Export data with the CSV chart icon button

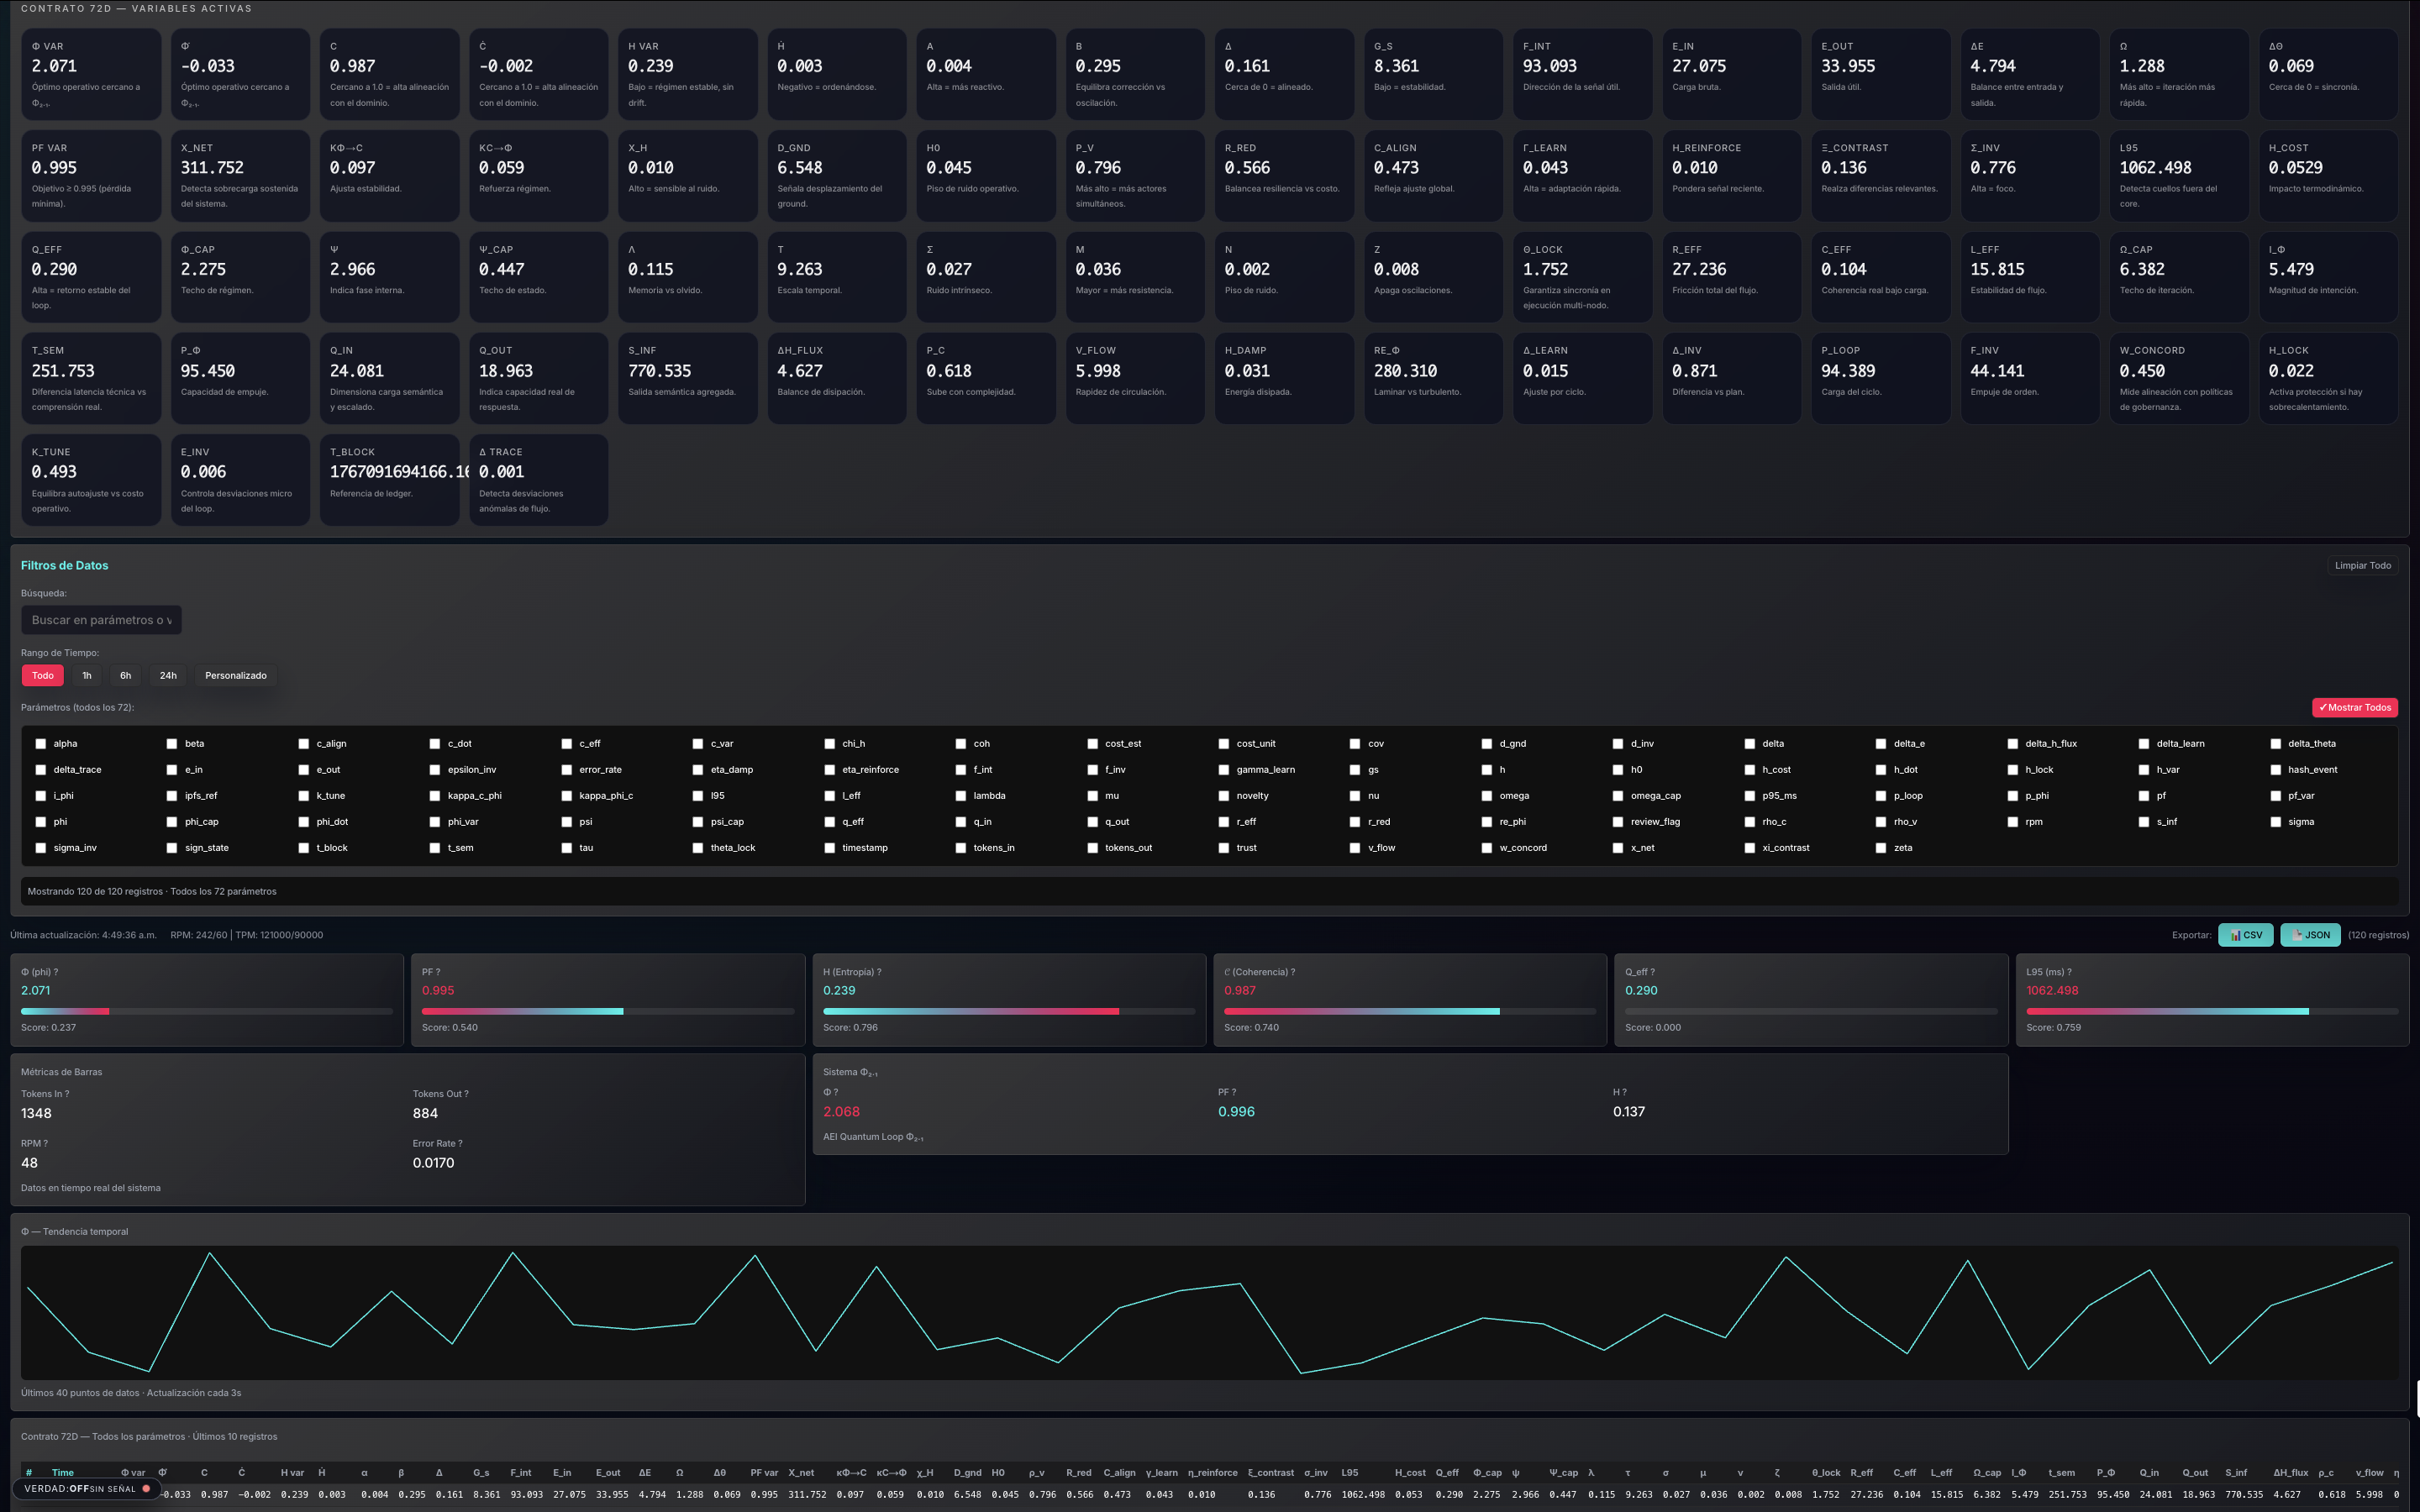click(2245, 935)
